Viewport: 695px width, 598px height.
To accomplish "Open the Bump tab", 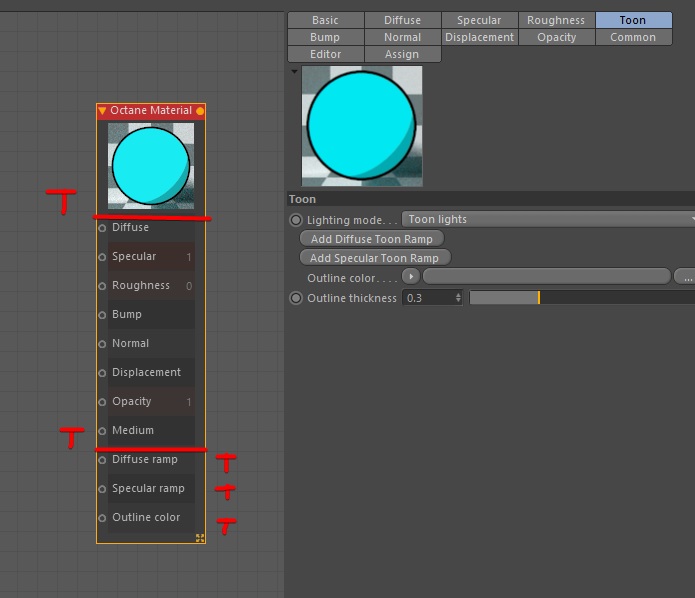I will point(326,37).
